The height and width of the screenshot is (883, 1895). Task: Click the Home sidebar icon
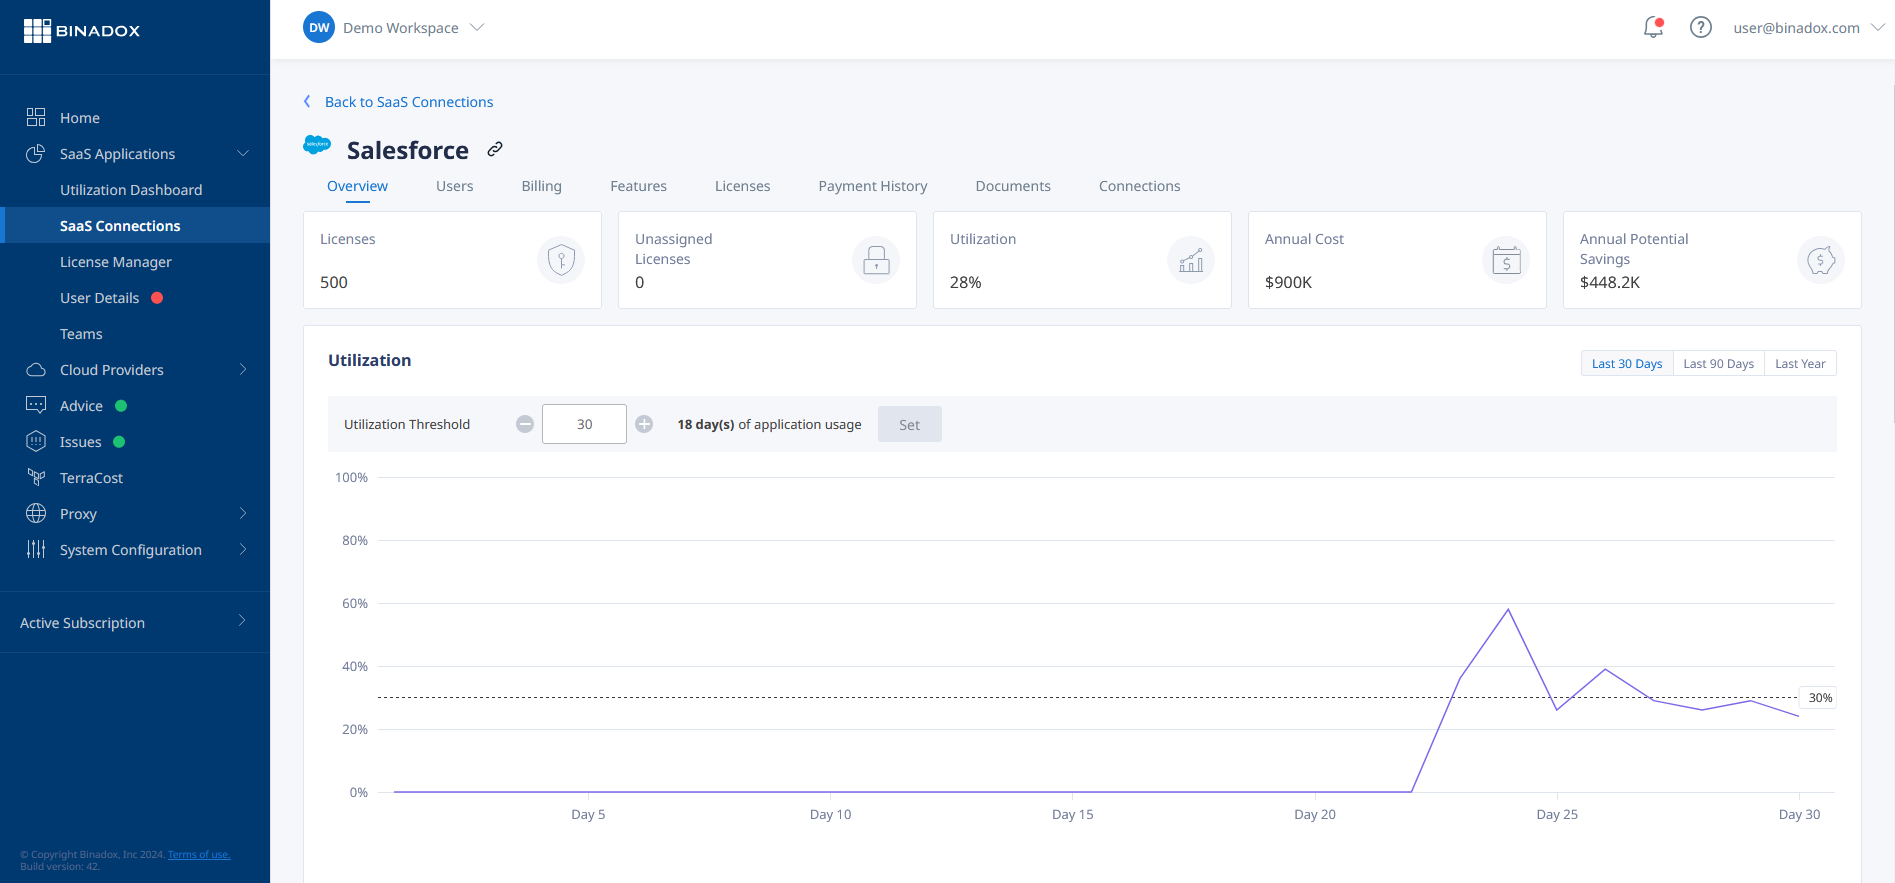[x=36, y=117]
